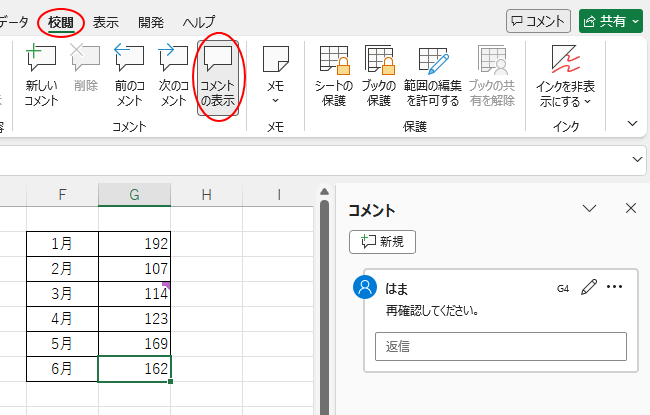Screen dimensions: 650x415
Task: Select column H header
Action: (x=206, y=194)
